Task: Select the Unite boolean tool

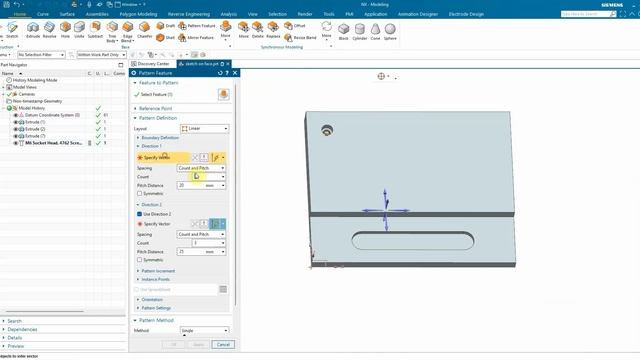Action: point(79,31)
